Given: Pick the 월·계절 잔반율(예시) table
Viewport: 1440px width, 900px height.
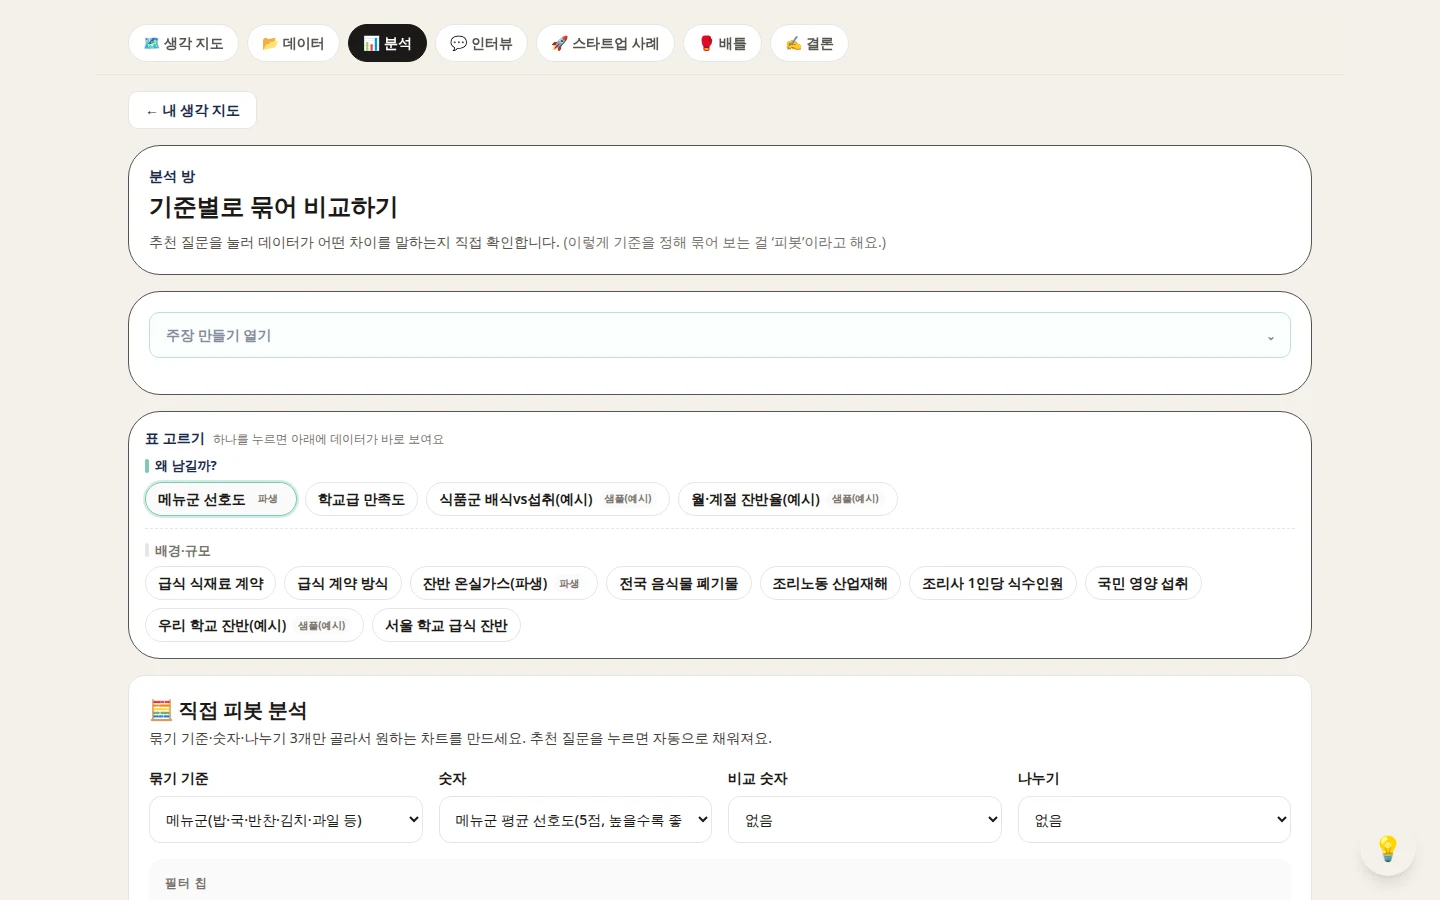Looking at the screenshot, I should point(787,499).
